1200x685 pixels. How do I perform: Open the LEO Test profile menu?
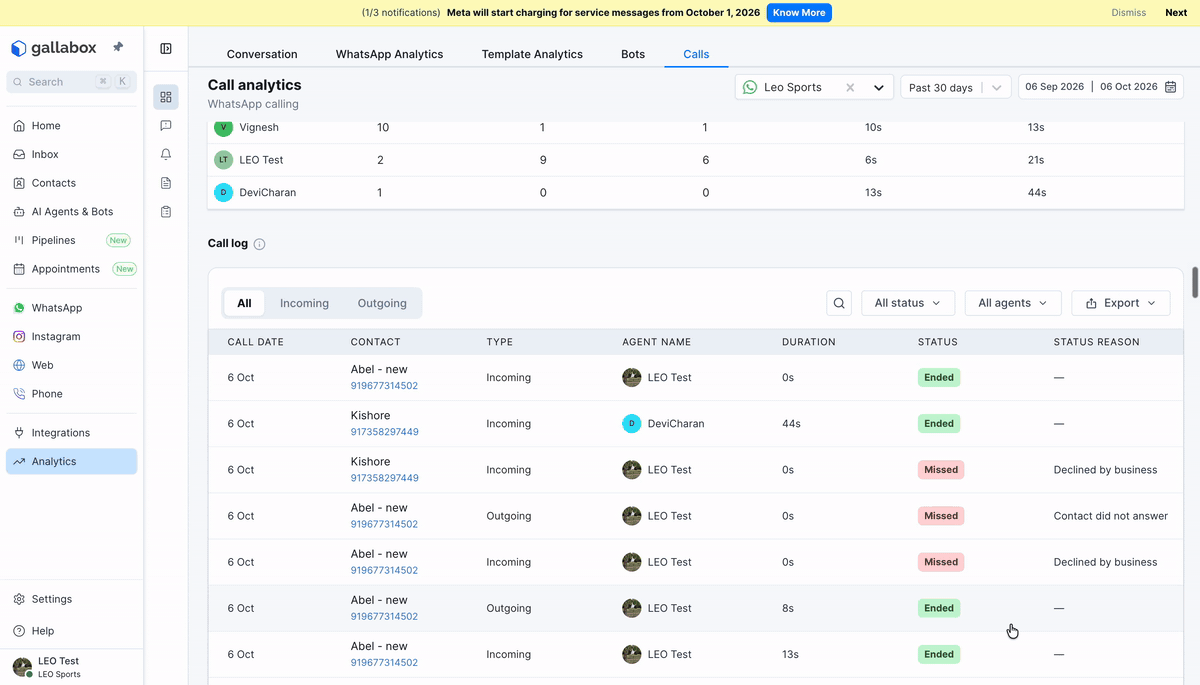71,667
